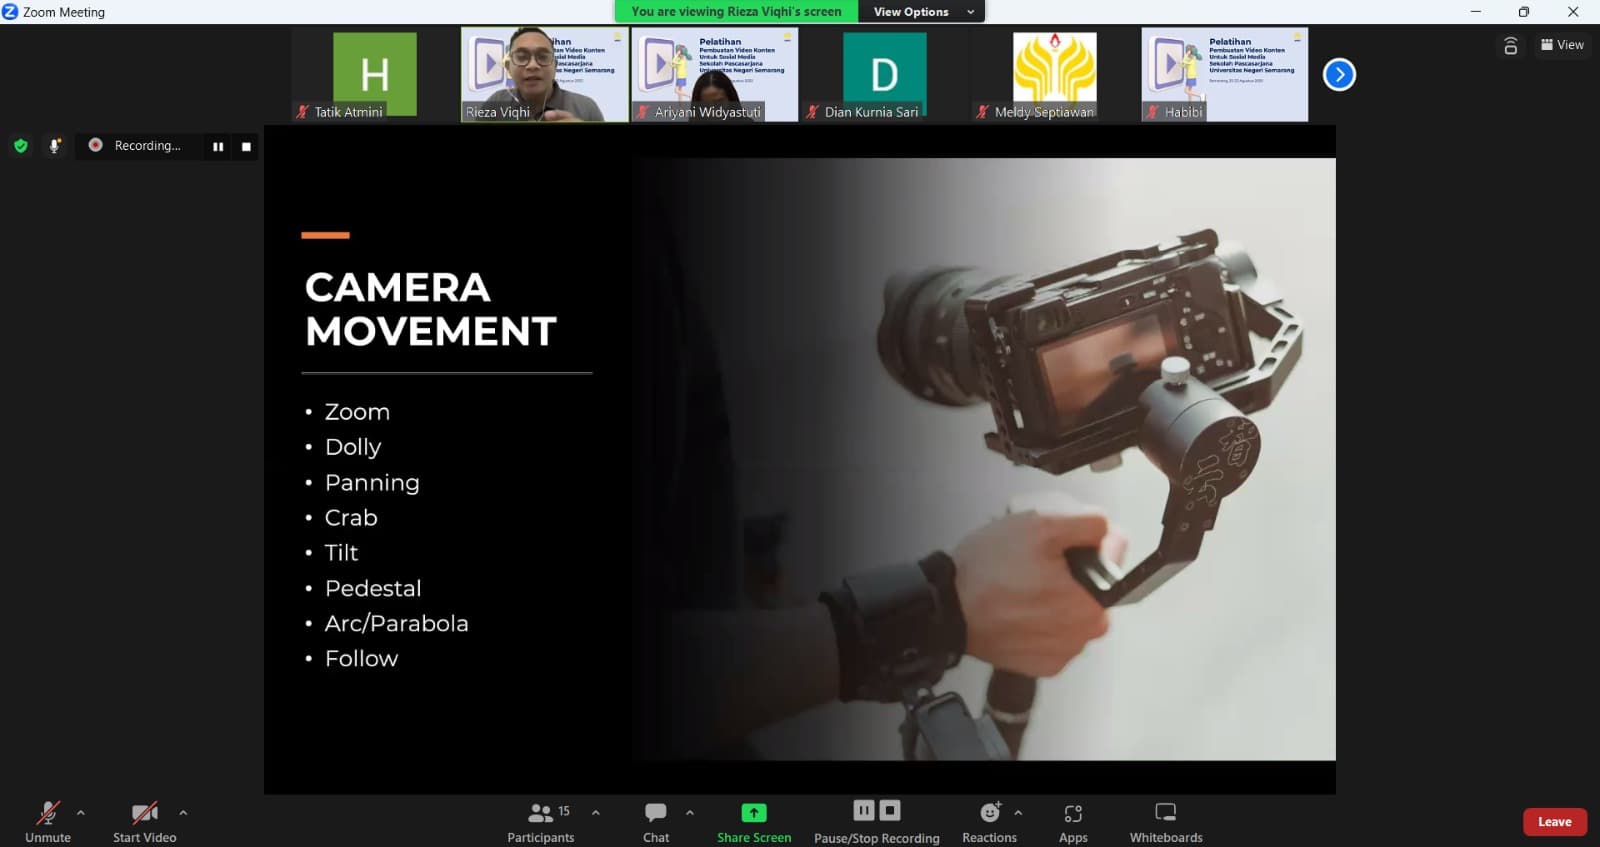Viewport: 1600px width, 847px height.
Task: Open Whiteboards
Action: pyautogui.click(x=1166, y=822)
